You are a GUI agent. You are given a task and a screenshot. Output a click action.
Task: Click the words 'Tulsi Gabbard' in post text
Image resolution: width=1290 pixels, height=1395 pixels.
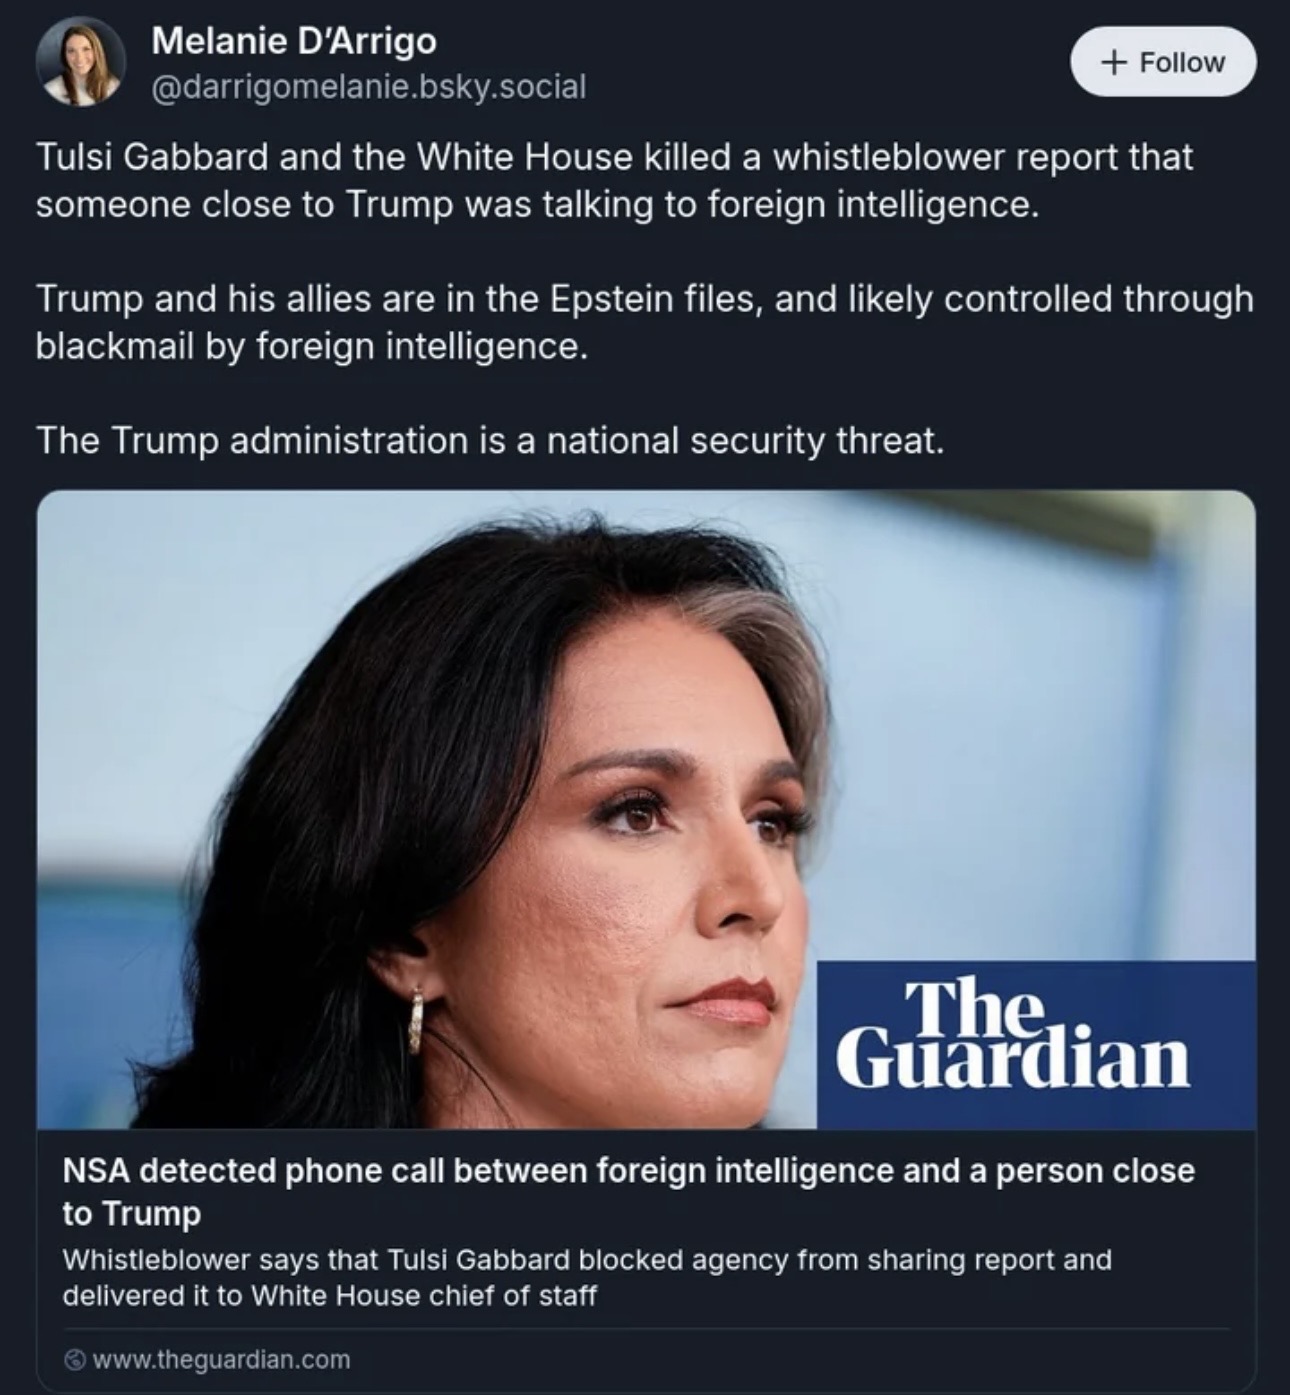(152, 157)
